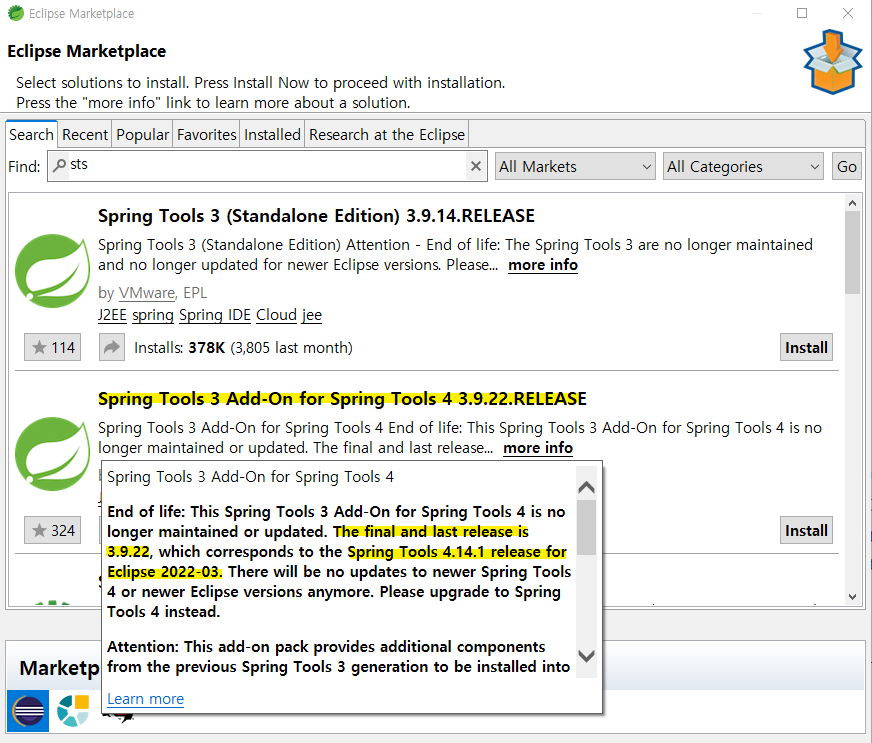Click the Spring IDE tag link
This screenshot has width=872, height=743.
[215, 315]
